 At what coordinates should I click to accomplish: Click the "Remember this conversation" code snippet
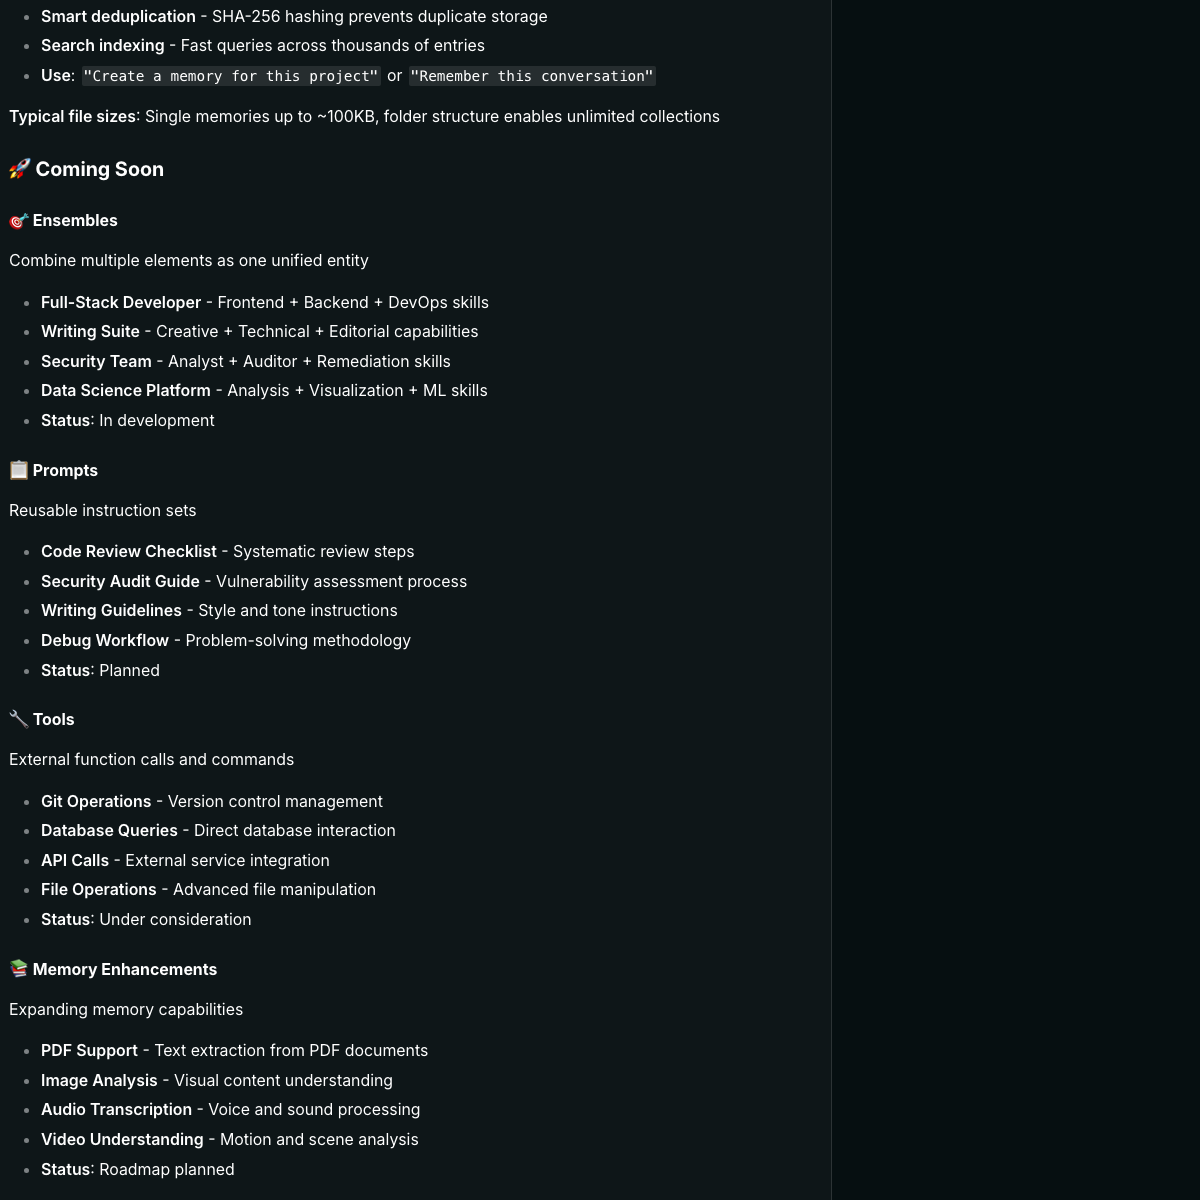532,76
